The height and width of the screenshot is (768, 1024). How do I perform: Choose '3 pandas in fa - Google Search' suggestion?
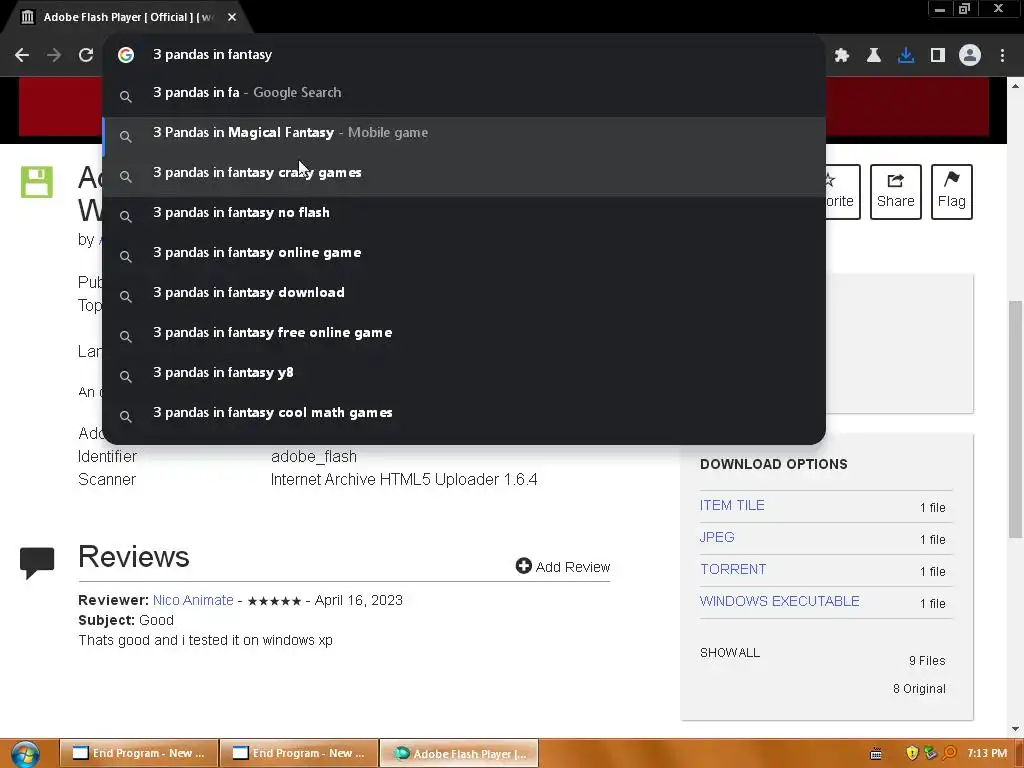point(464,93)
